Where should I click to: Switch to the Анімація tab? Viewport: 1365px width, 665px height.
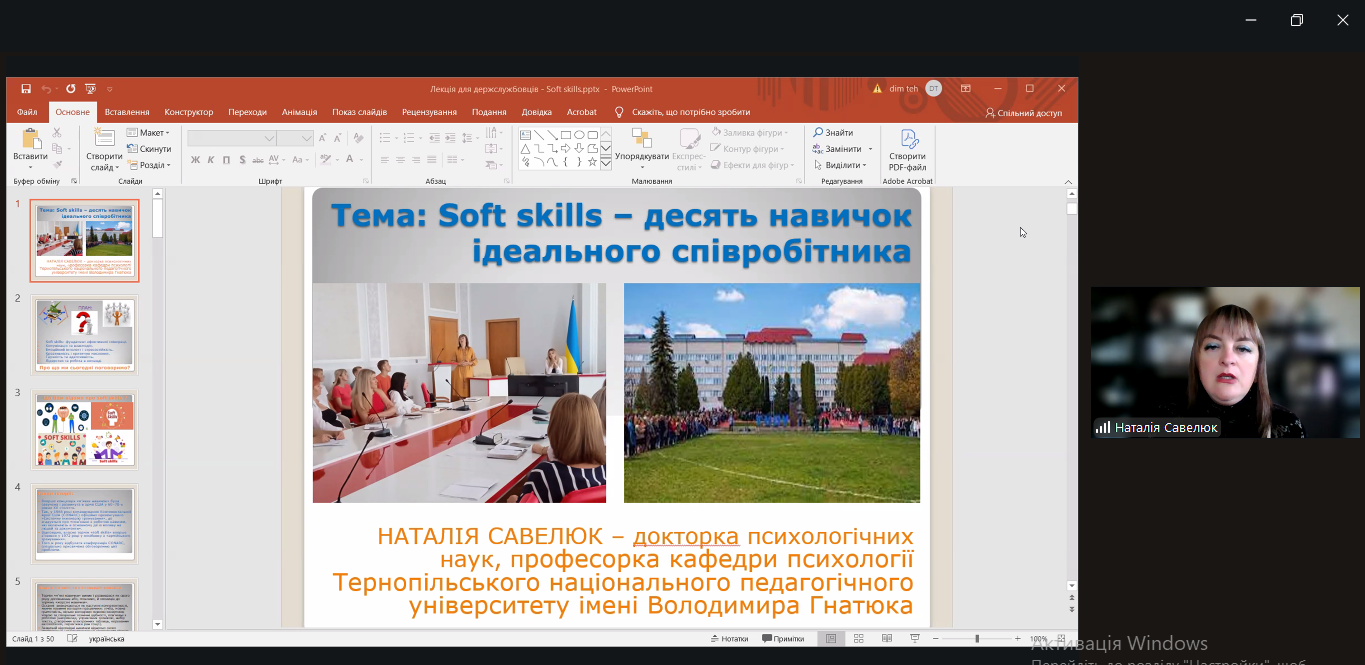299,112
